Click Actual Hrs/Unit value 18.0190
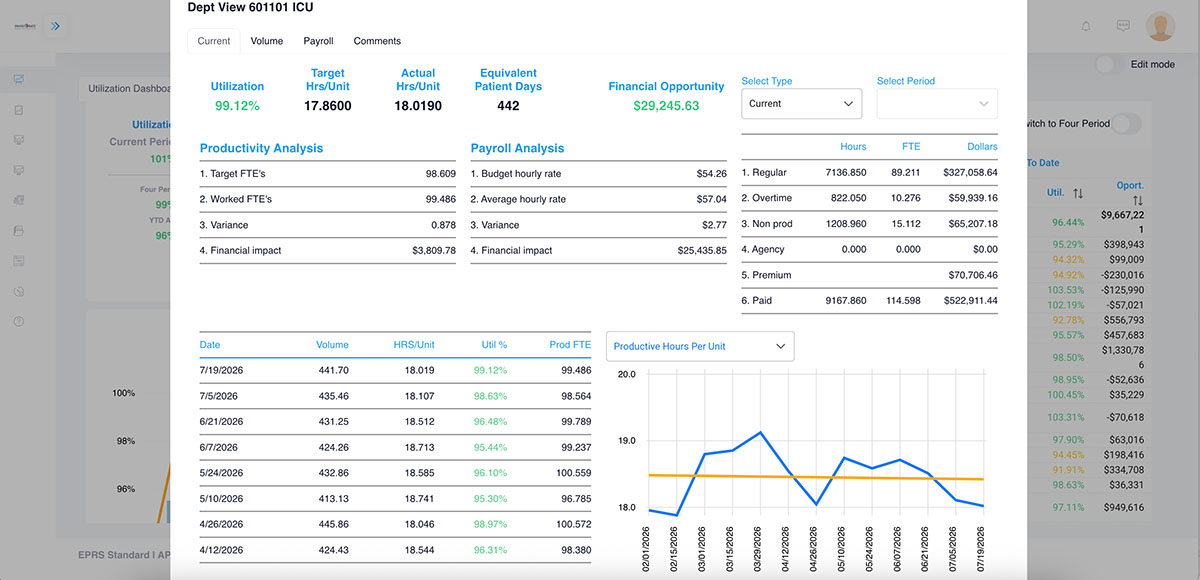The image size is (1200, 580). tap(419, 106)
